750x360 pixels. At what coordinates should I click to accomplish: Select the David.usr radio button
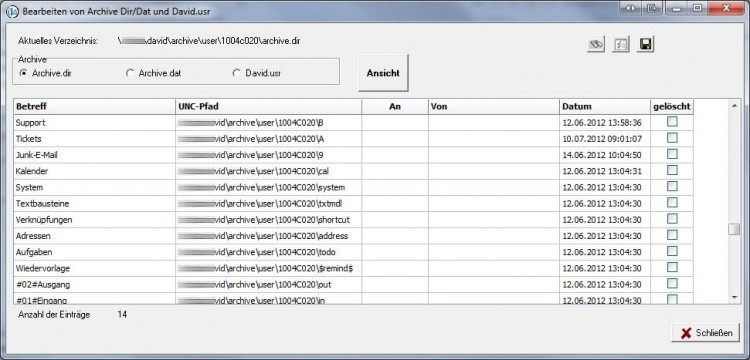click(256, 74)
